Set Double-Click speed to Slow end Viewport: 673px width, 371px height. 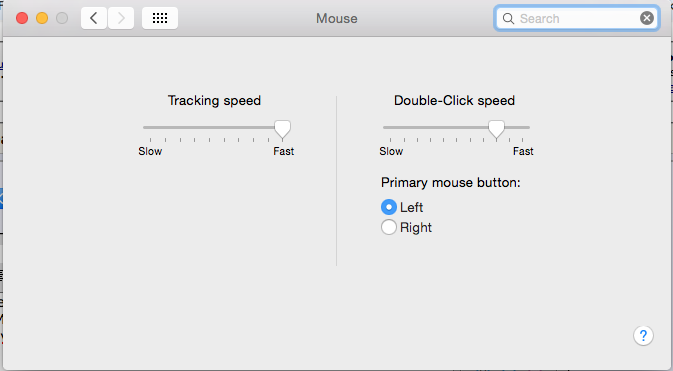390,128
